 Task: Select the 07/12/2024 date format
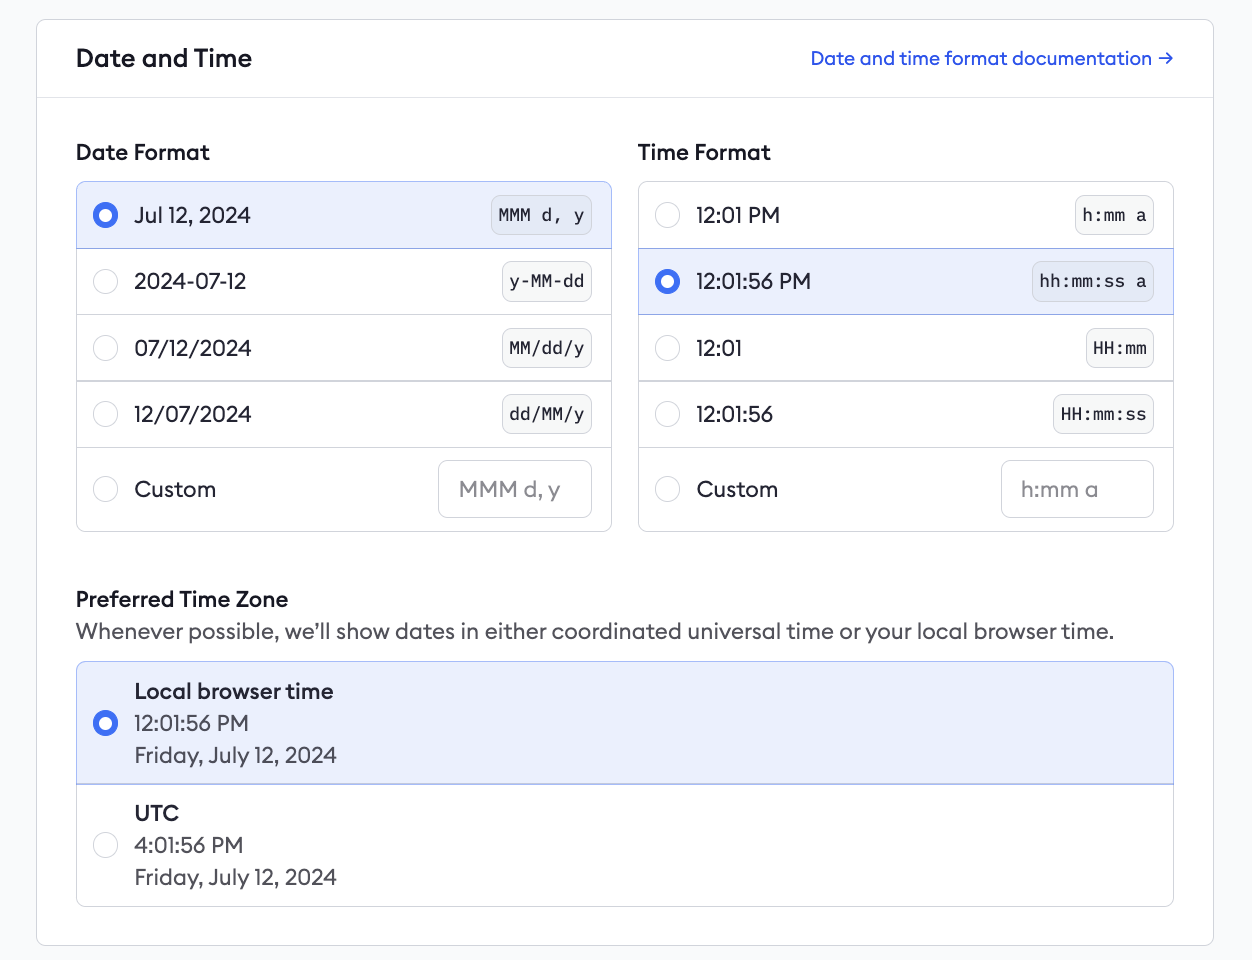click(x=106, y=348)
